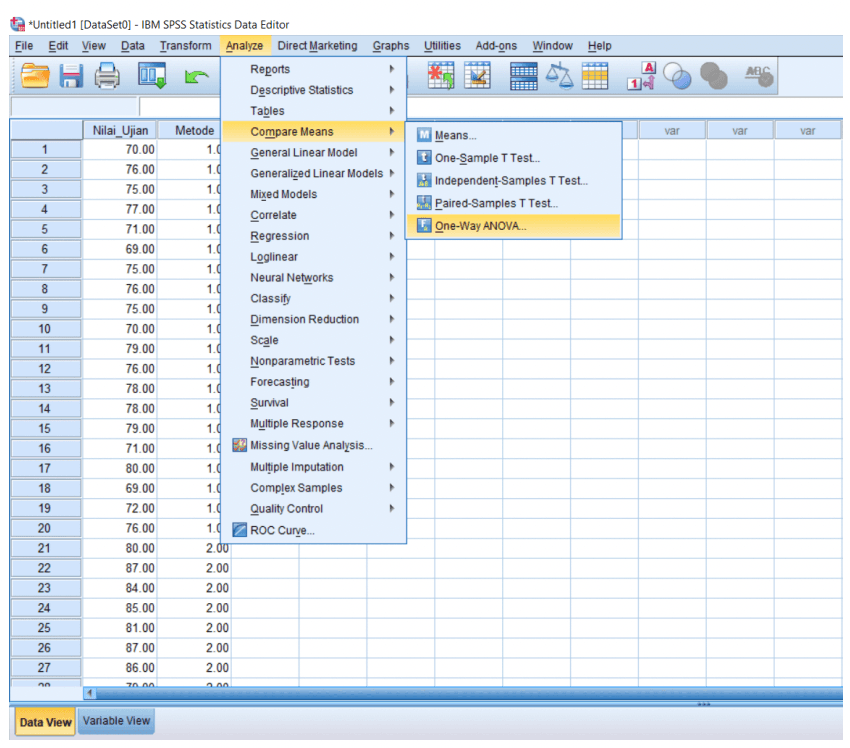850x748 pixels.
Task: Switch to the Variable View tab
Action: pyautogui.click(x=116, y=721)
